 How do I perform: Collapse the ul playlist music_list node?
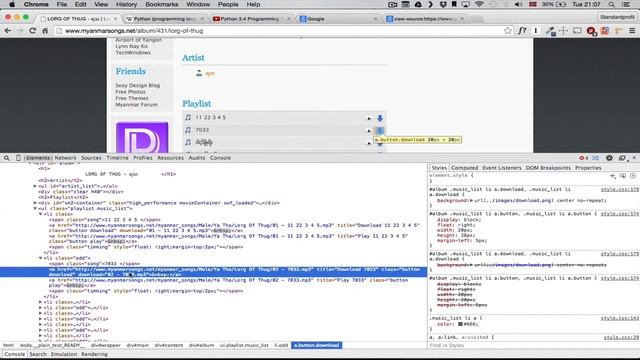(x=35, y=209)
